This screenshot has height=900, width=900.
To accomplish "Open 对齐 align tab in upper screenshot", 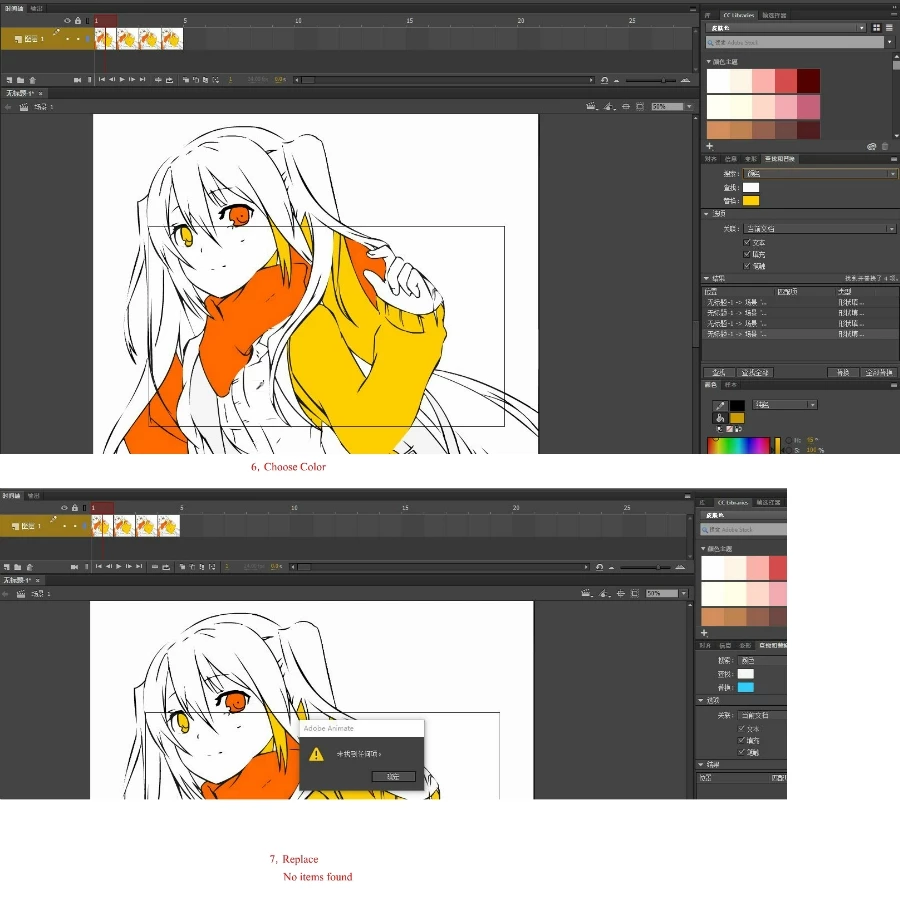I will tap(711, 159).
